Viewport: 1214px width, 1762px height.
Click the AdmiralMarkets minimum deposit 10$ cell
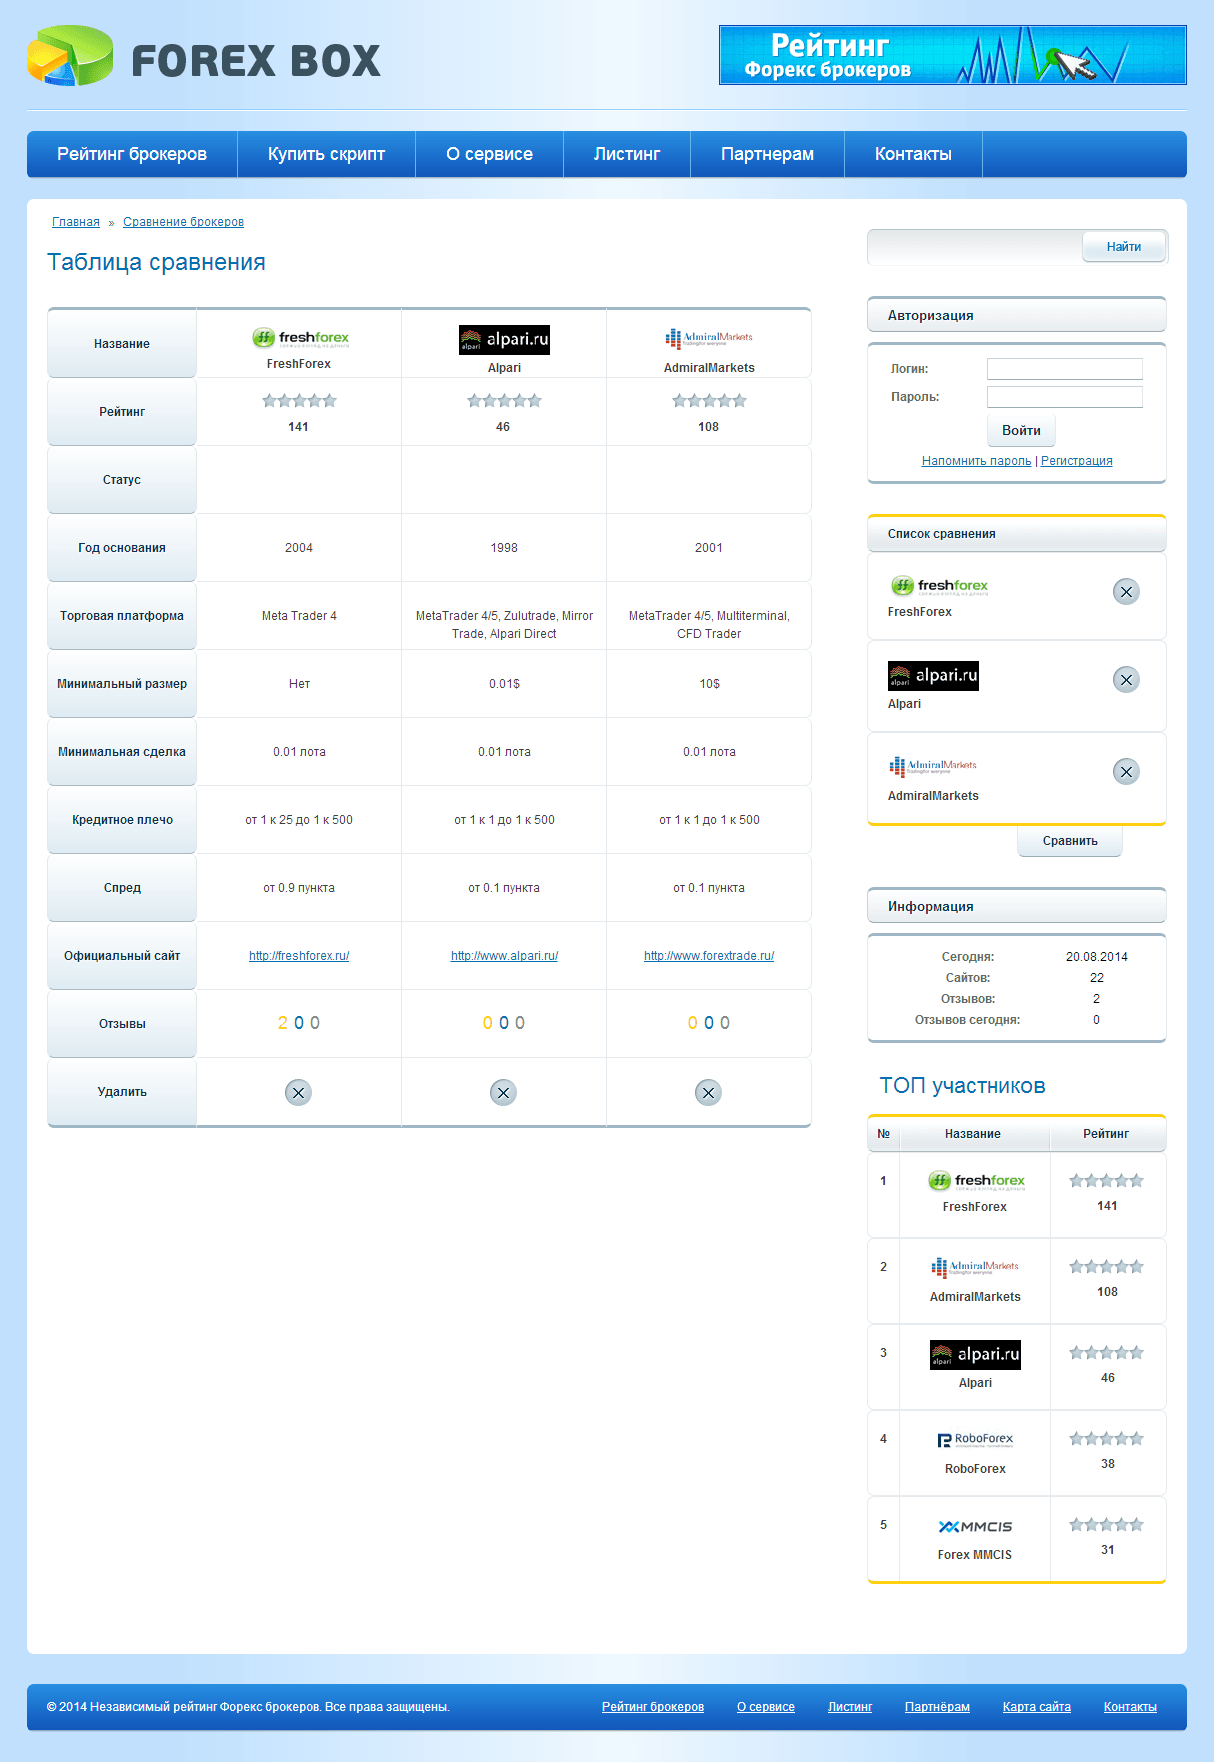[709, 684]
